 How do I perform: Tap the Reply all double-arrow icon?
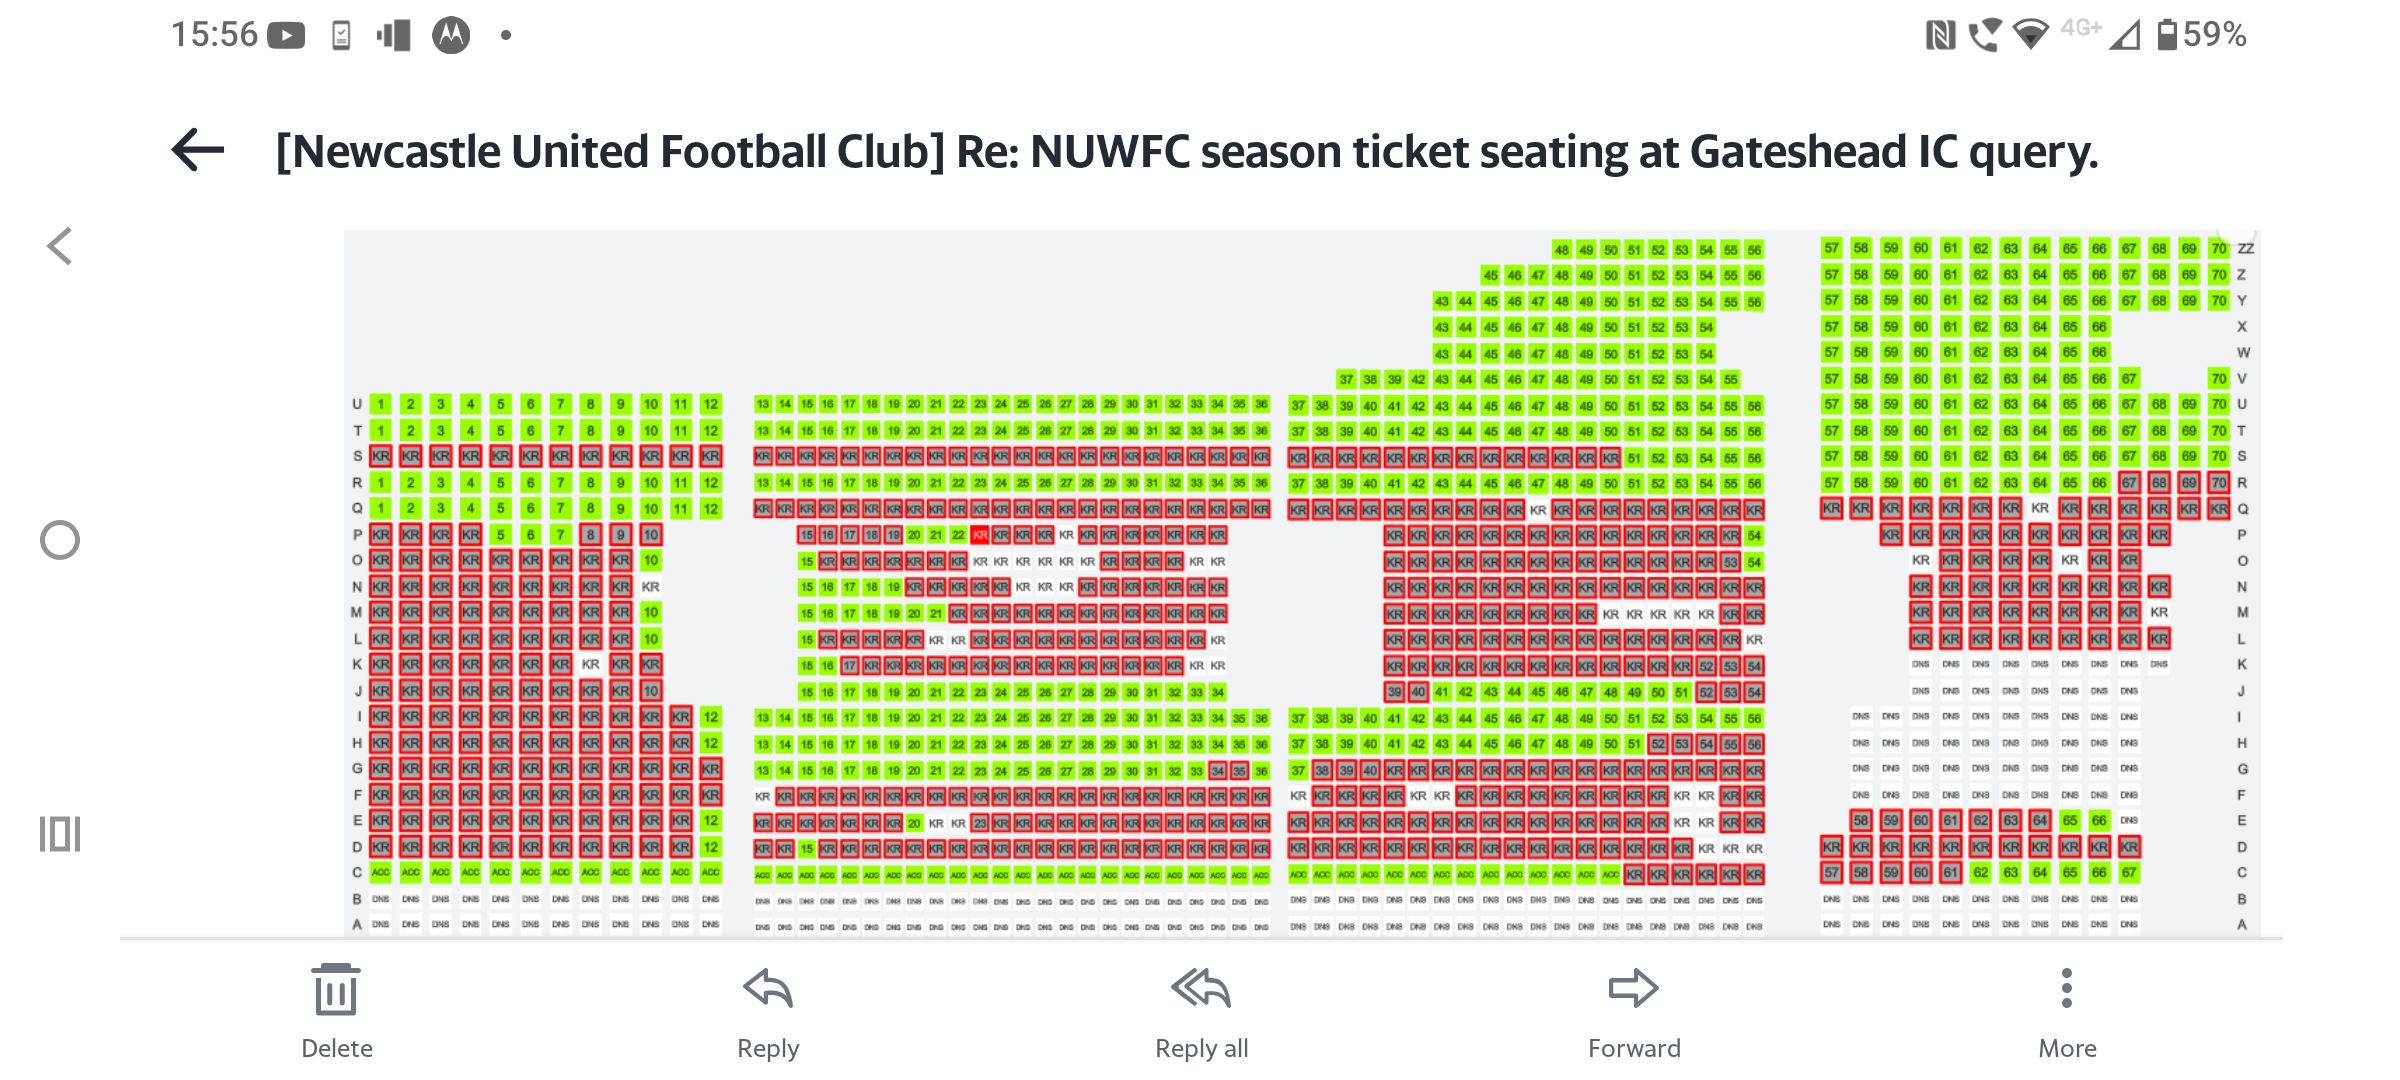[x=1201, y=988]
